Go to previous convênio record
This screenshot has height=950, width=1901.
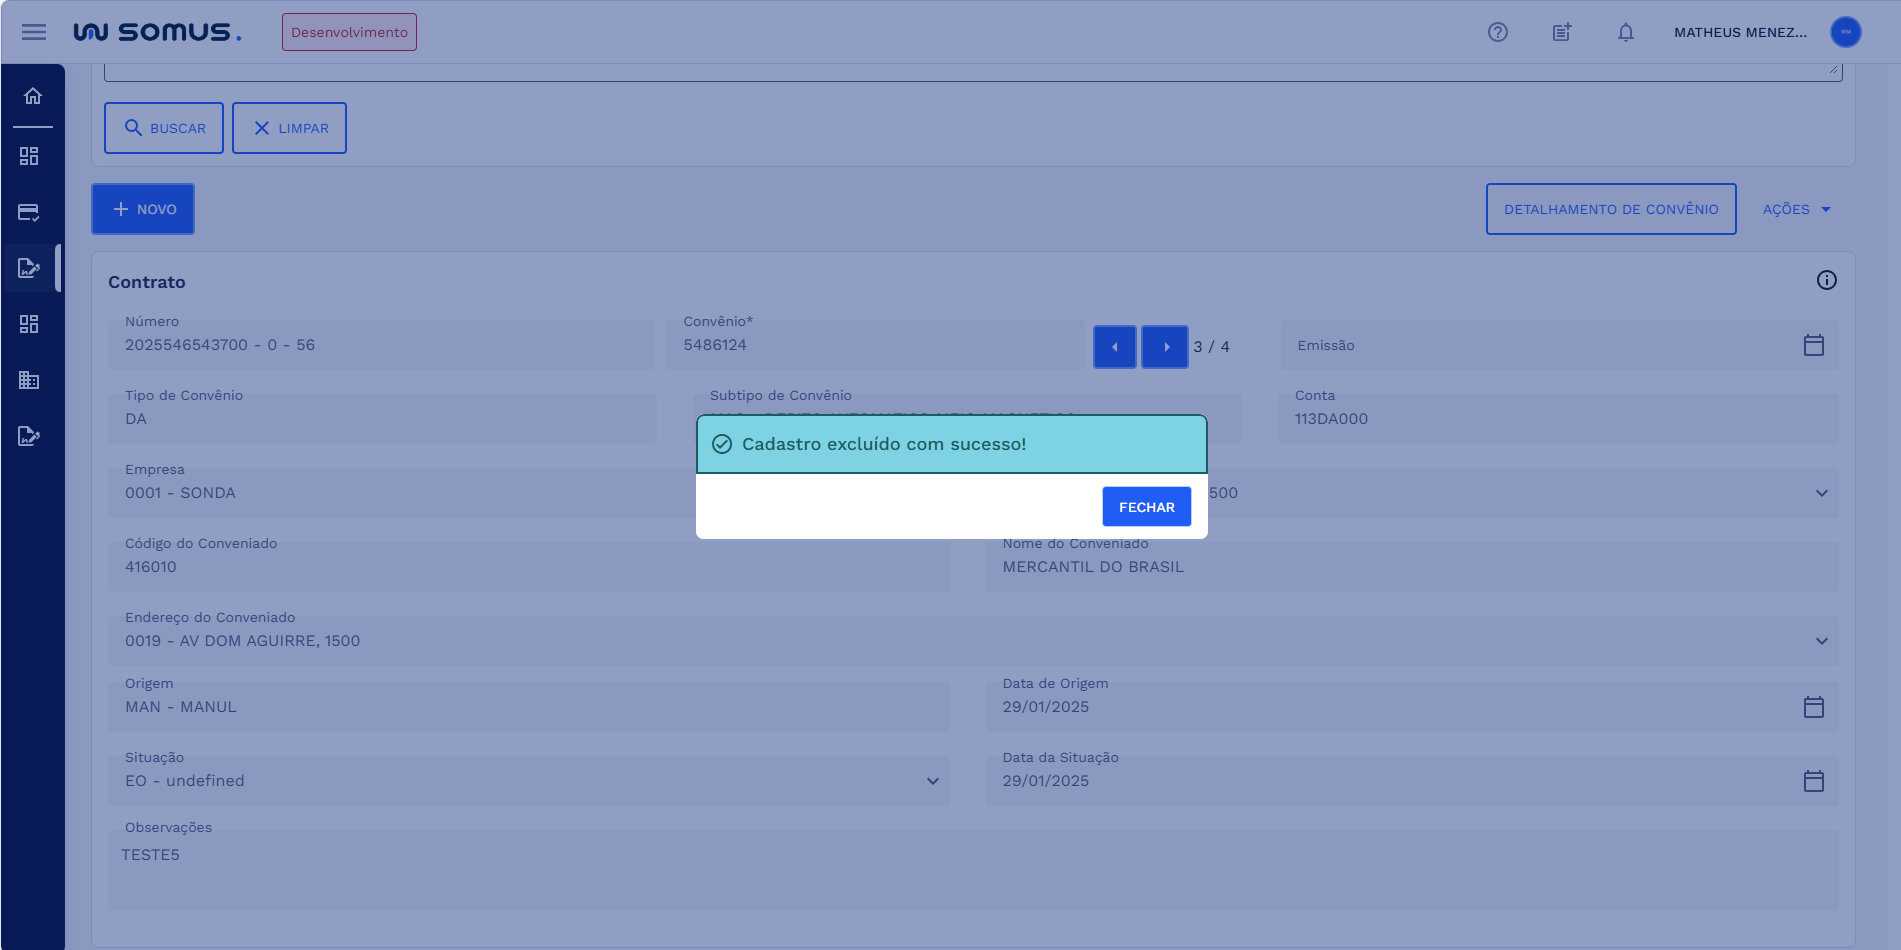pyautogui.click(x=1114, y=347)
